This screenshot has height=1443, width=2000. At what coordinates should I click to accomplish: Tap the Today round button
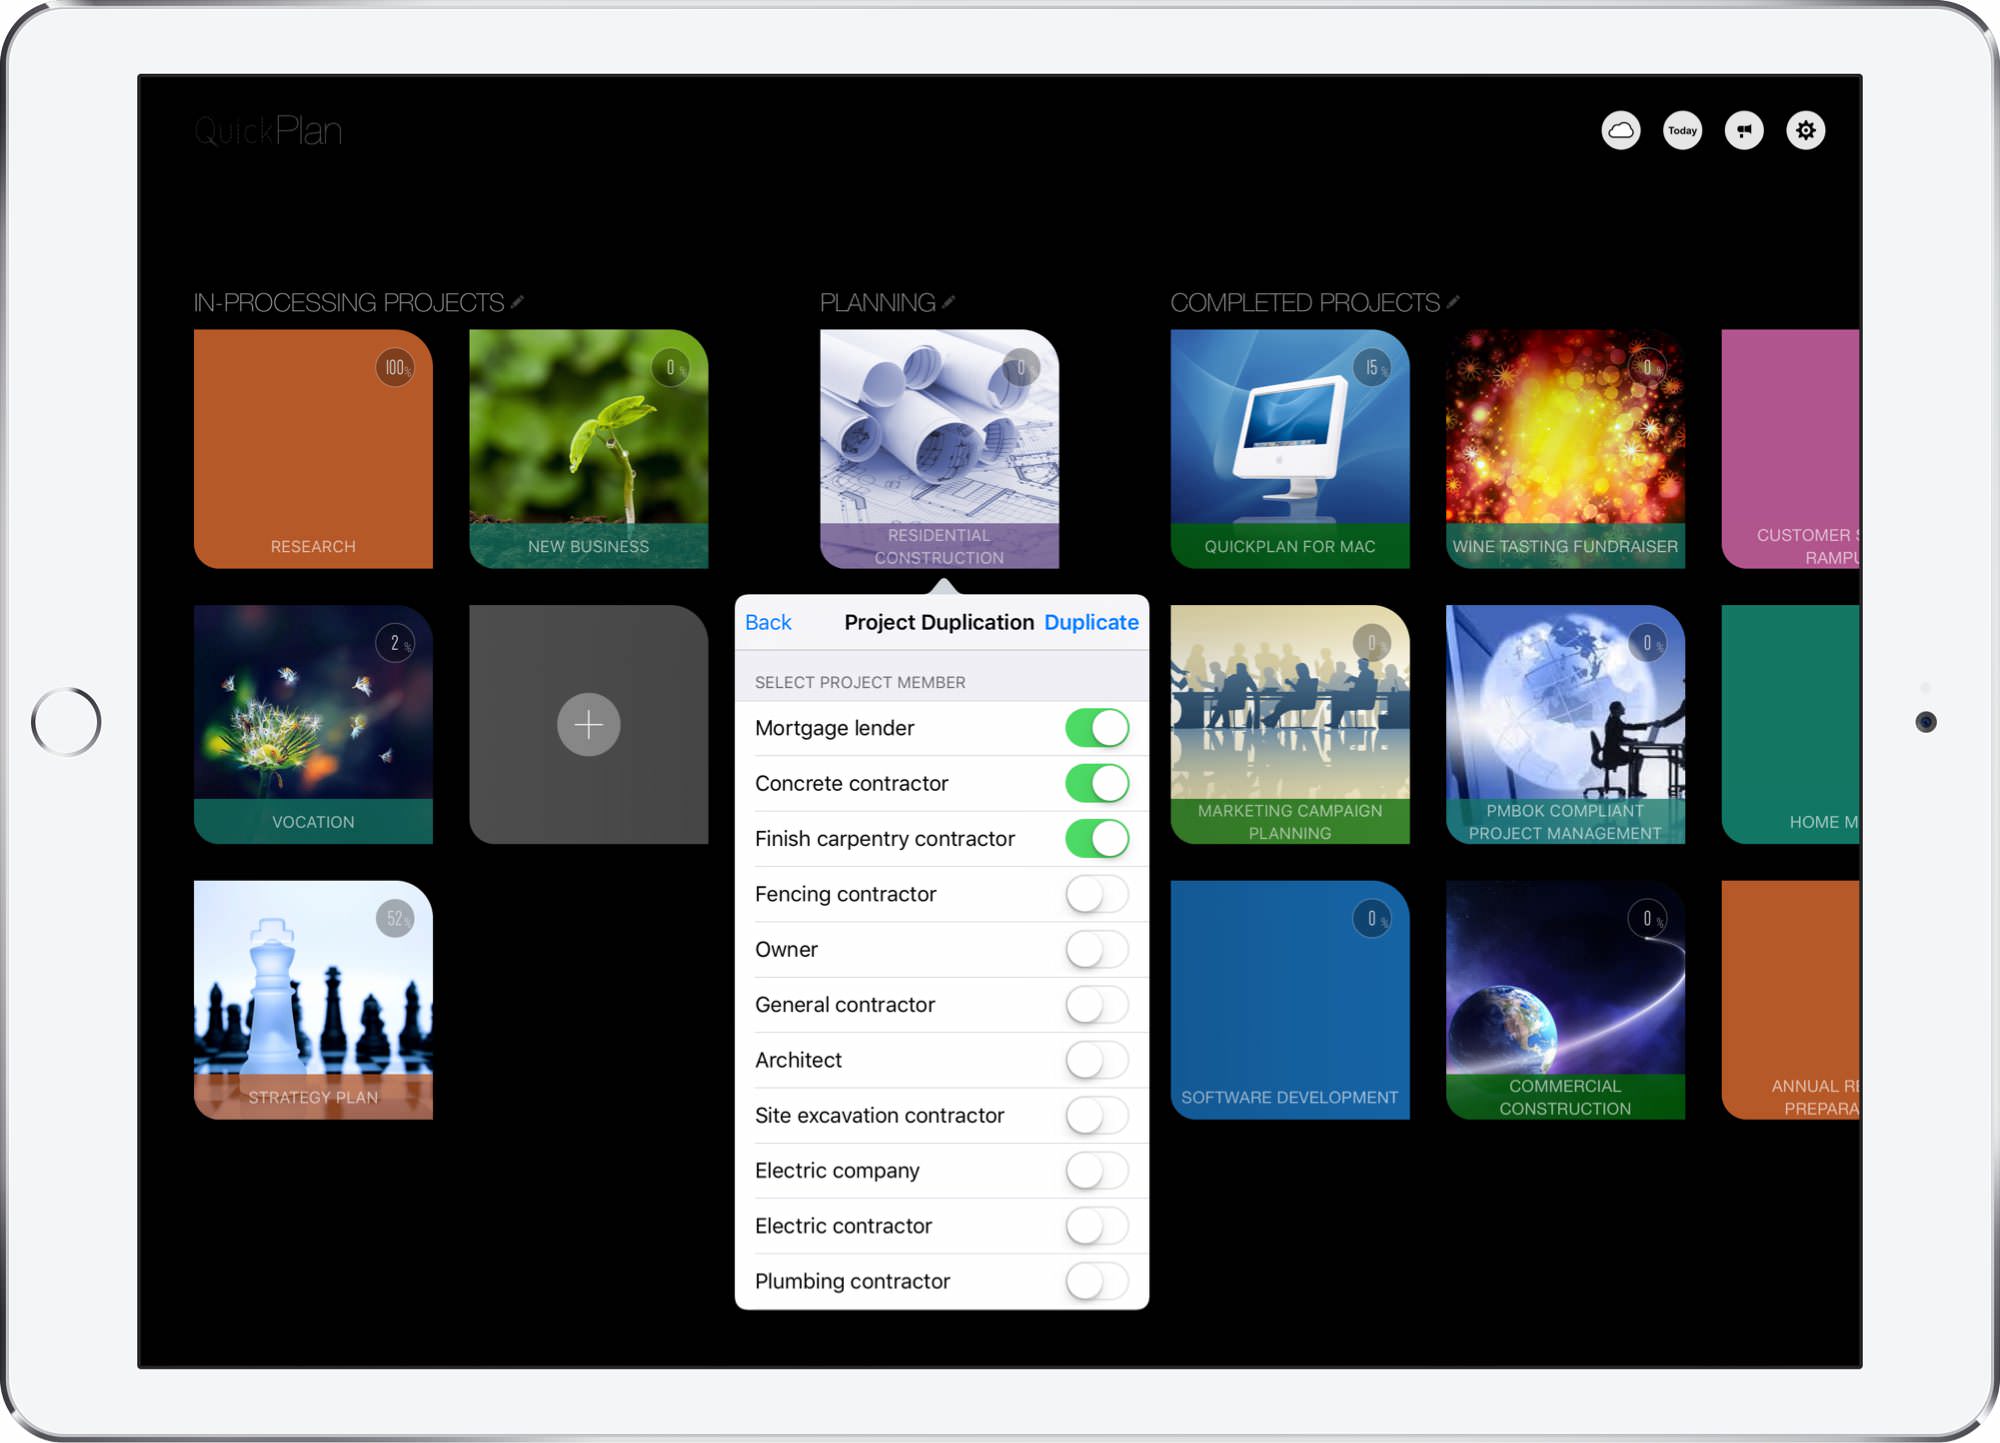pos(1682,130)
